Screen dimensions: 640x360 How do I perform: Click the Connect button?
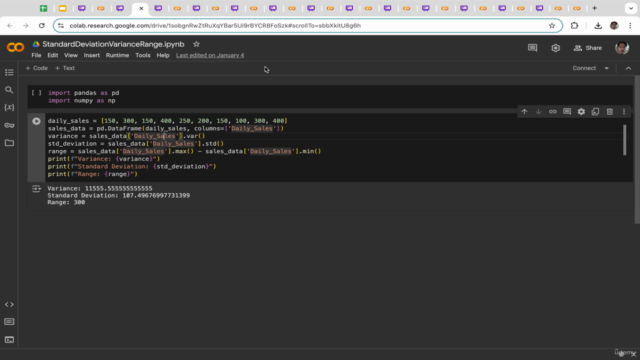point(584,68)
